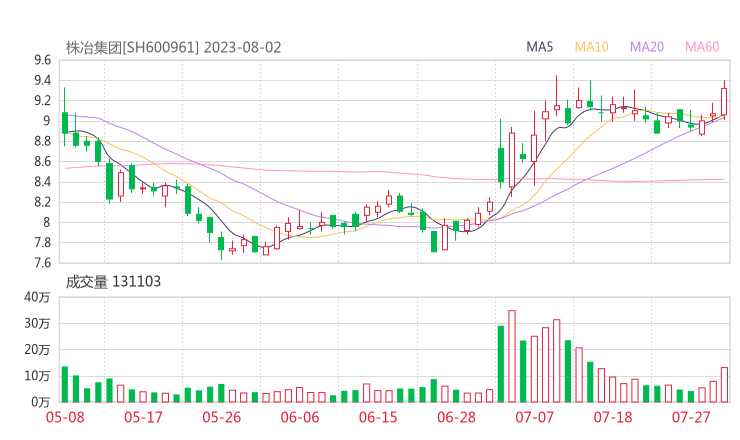Click the 8.4 price axis label
740x440 pixels.
(42, 182)
